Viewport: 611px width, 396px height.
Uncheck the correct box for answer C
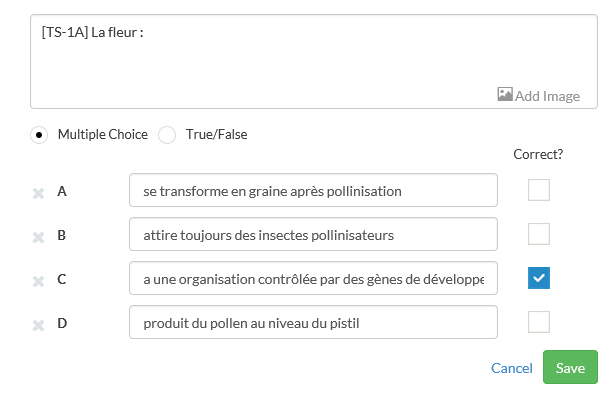point(539,278)
